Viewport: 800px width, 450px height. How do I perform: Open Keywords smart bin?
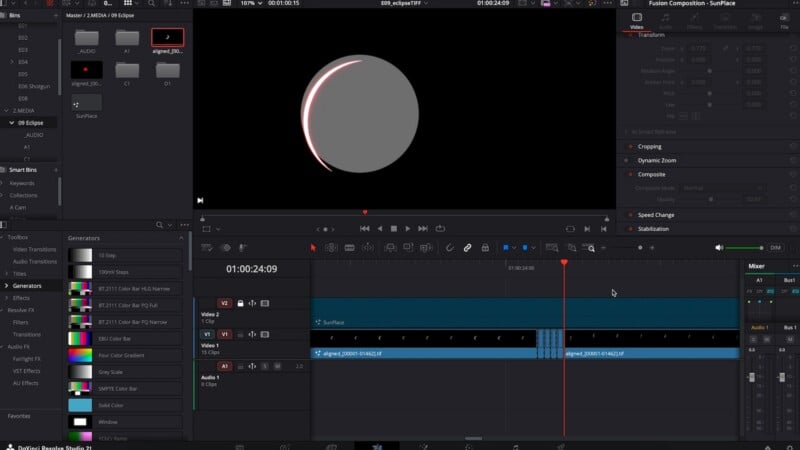click(x=22, y=183)
